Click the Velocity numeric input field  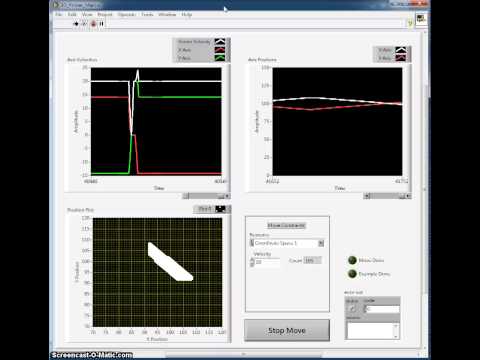click(267, 262)
